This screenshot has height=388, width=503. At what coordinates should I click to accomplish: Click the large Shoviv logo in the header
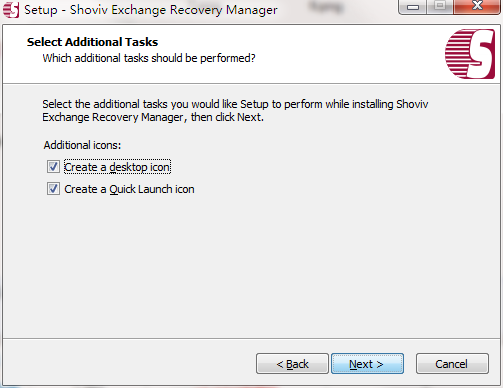tap(470, 54)
